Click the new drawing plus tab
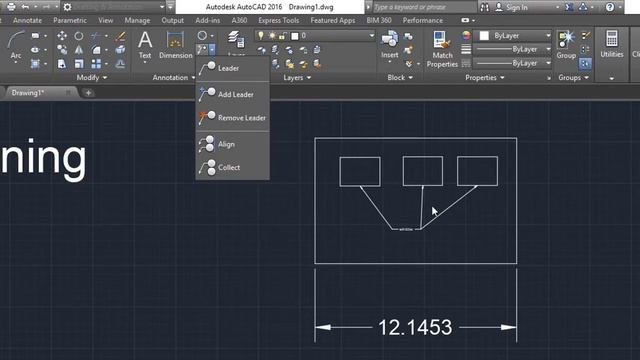This screenshot has width=640, height=360. point(88,93)
